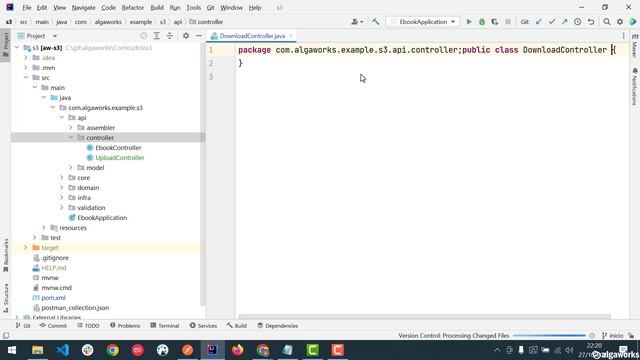Open the File menu
Screen dimensions: 640x360
[27, 7]
